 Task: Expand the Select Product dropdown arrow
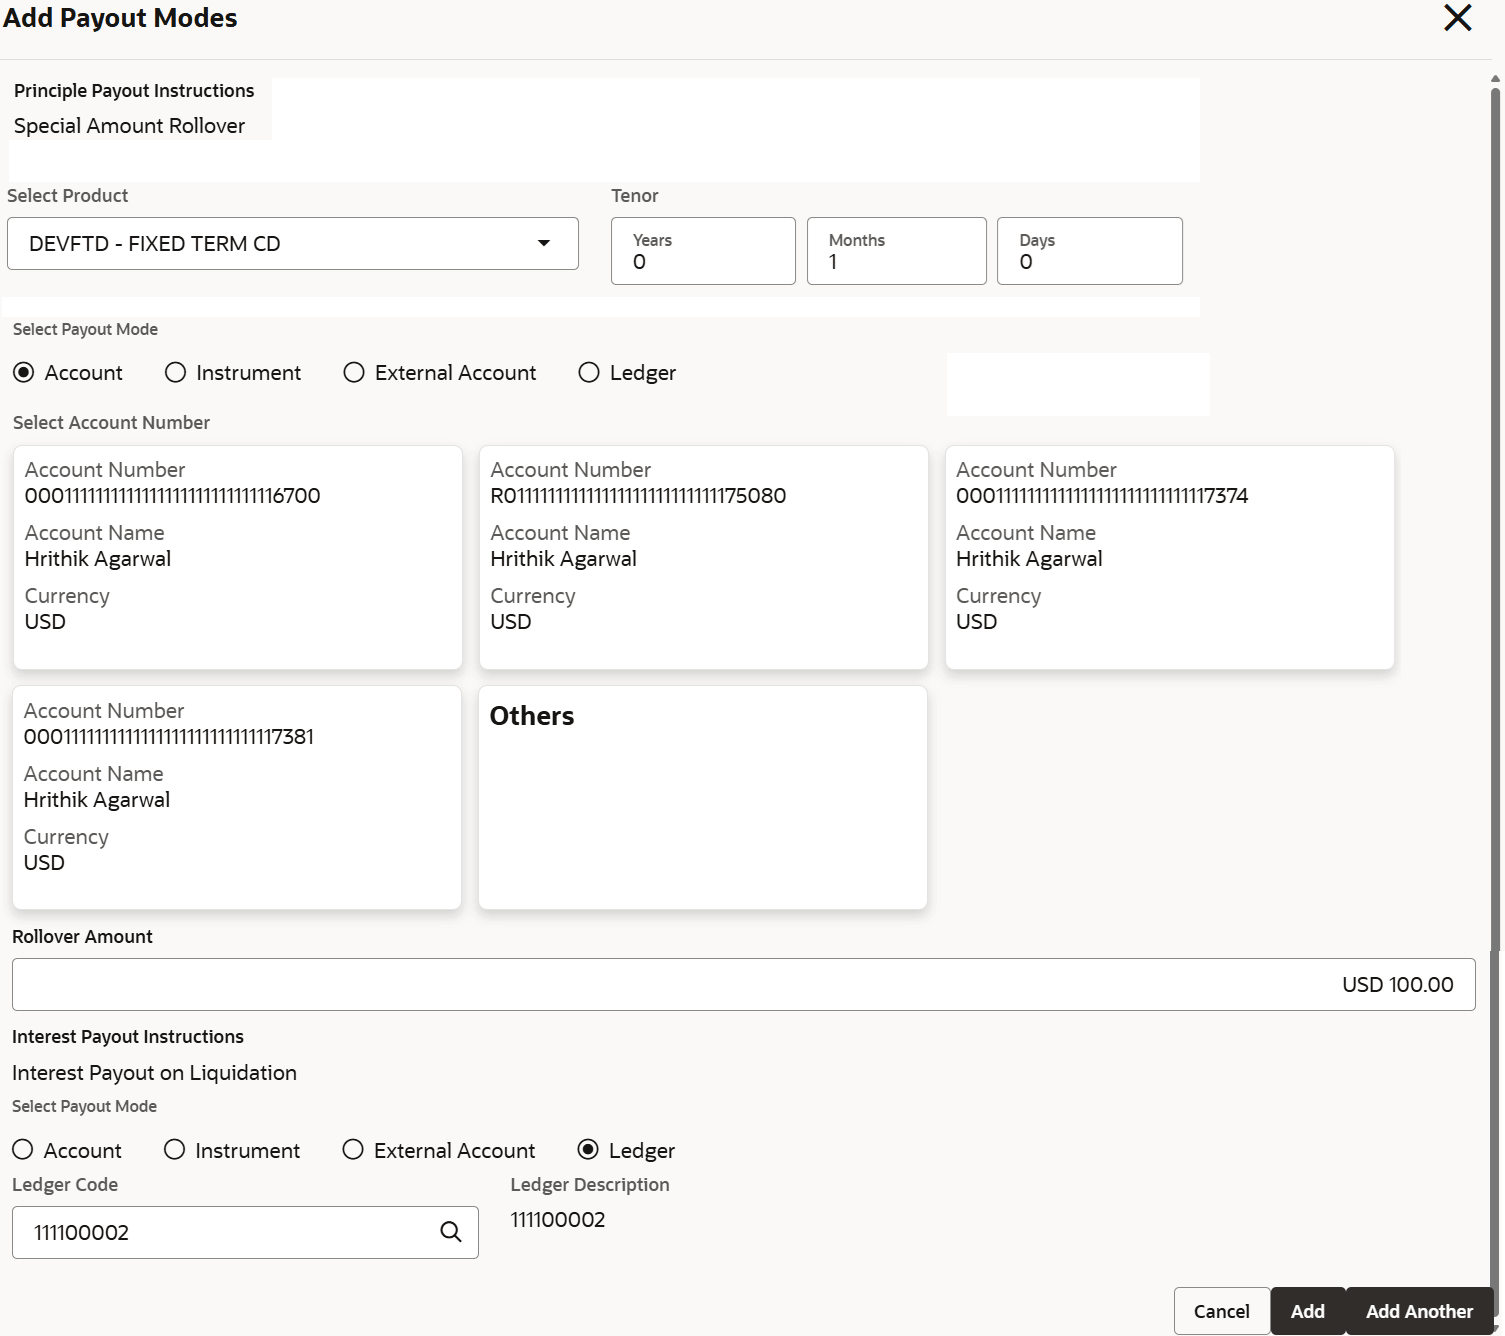(x=544, y=243)
